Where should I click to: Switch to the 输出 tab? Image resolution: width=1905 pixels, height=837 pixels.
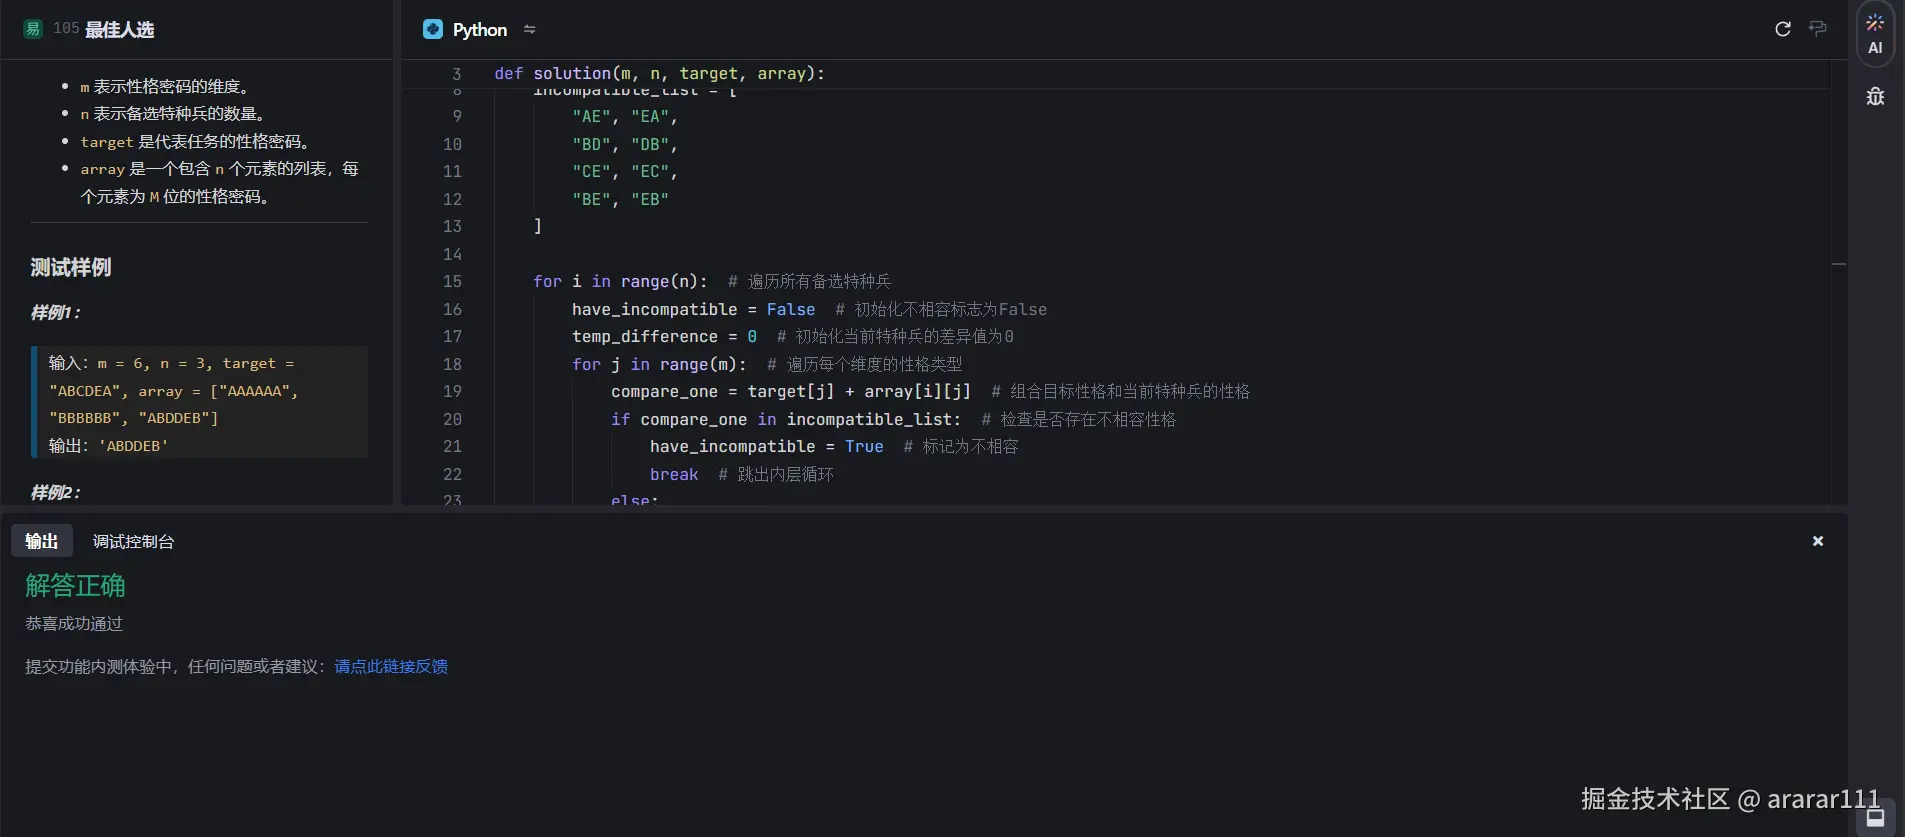[x=42, y=541]
